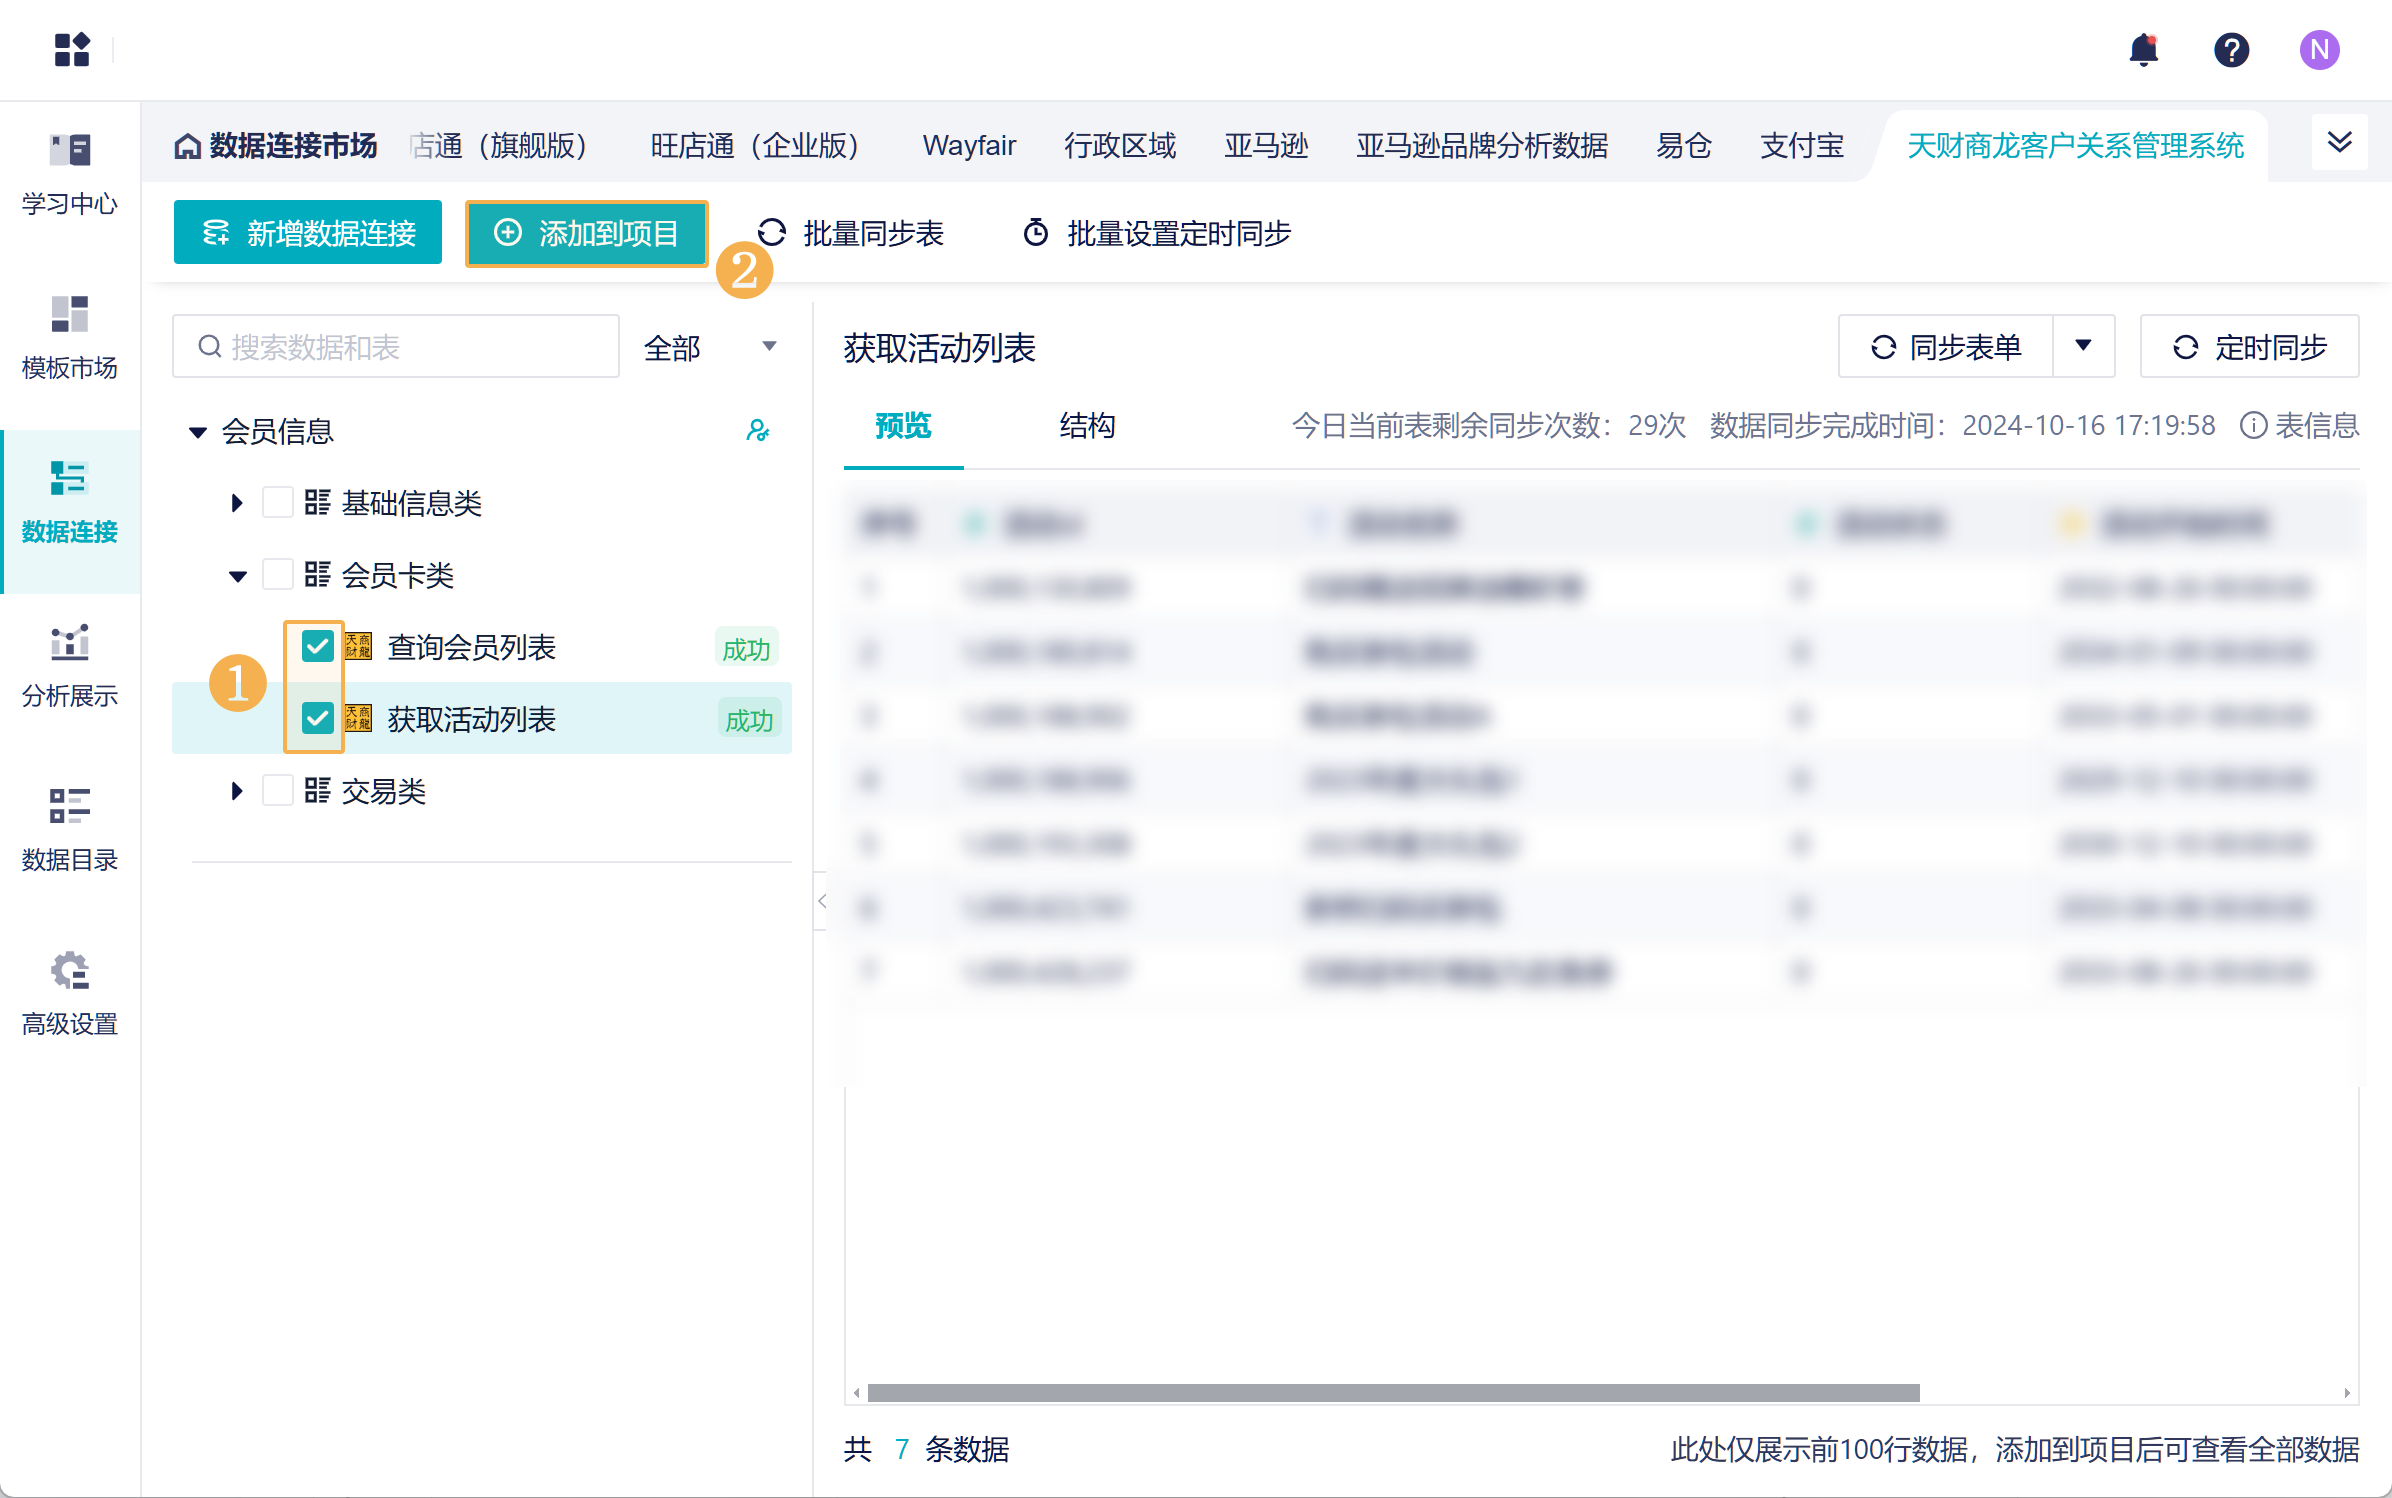Go to 模板市场 in the sidebar
The image size is (2392, 1498).
(x=70, y=338)
